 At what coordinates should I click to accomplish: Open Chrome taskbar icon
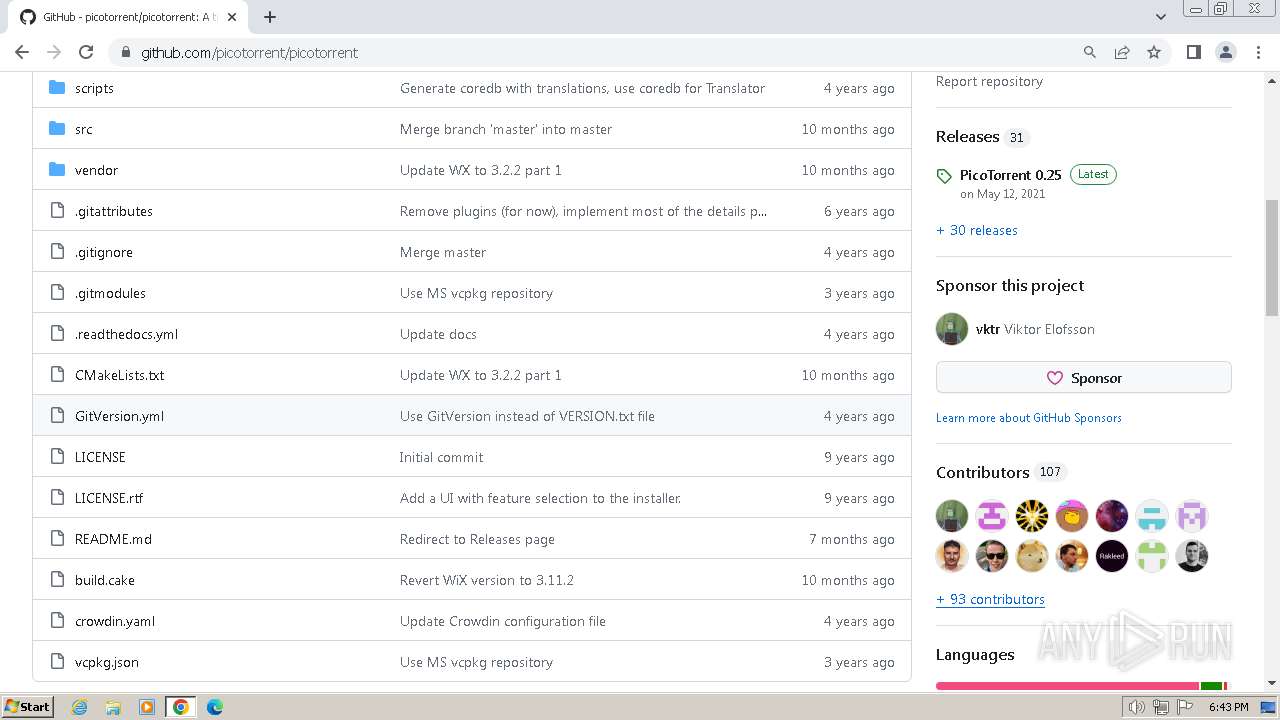pos(181,707)
